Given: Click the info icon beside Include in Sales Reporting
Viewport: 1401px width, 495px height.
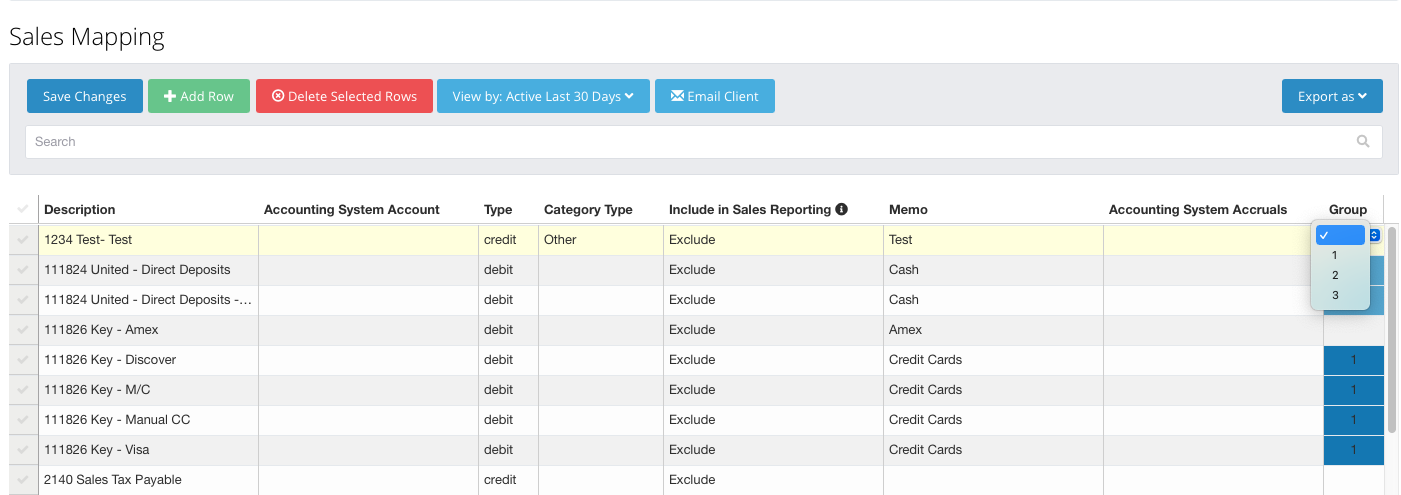Looking at the screenshot, I should point(841,209).
